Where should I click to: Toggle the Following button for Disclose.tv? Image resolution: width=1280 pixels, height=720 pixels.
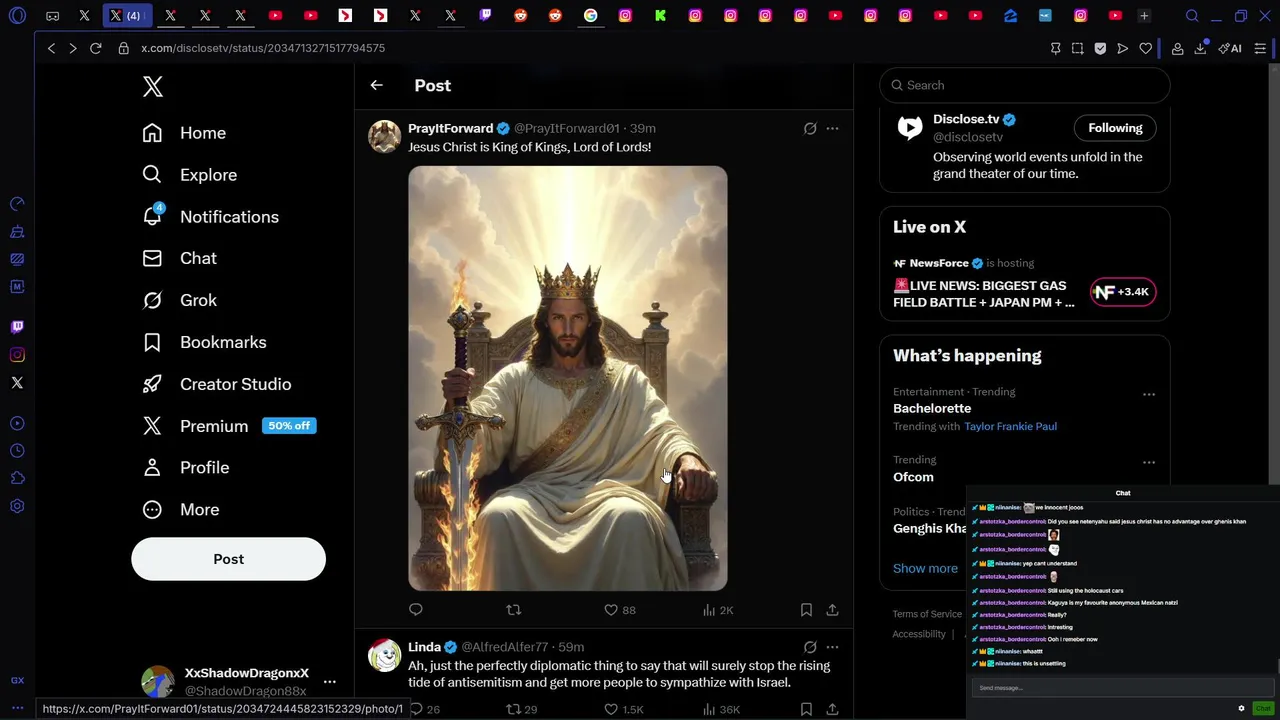[x=1115, y=128]
